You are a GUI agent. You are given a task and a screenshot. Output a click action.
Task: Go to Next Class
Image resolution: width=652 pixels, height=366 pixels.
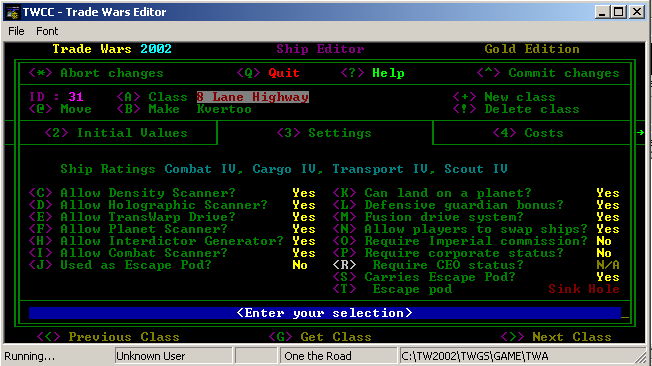pos(556,337)
